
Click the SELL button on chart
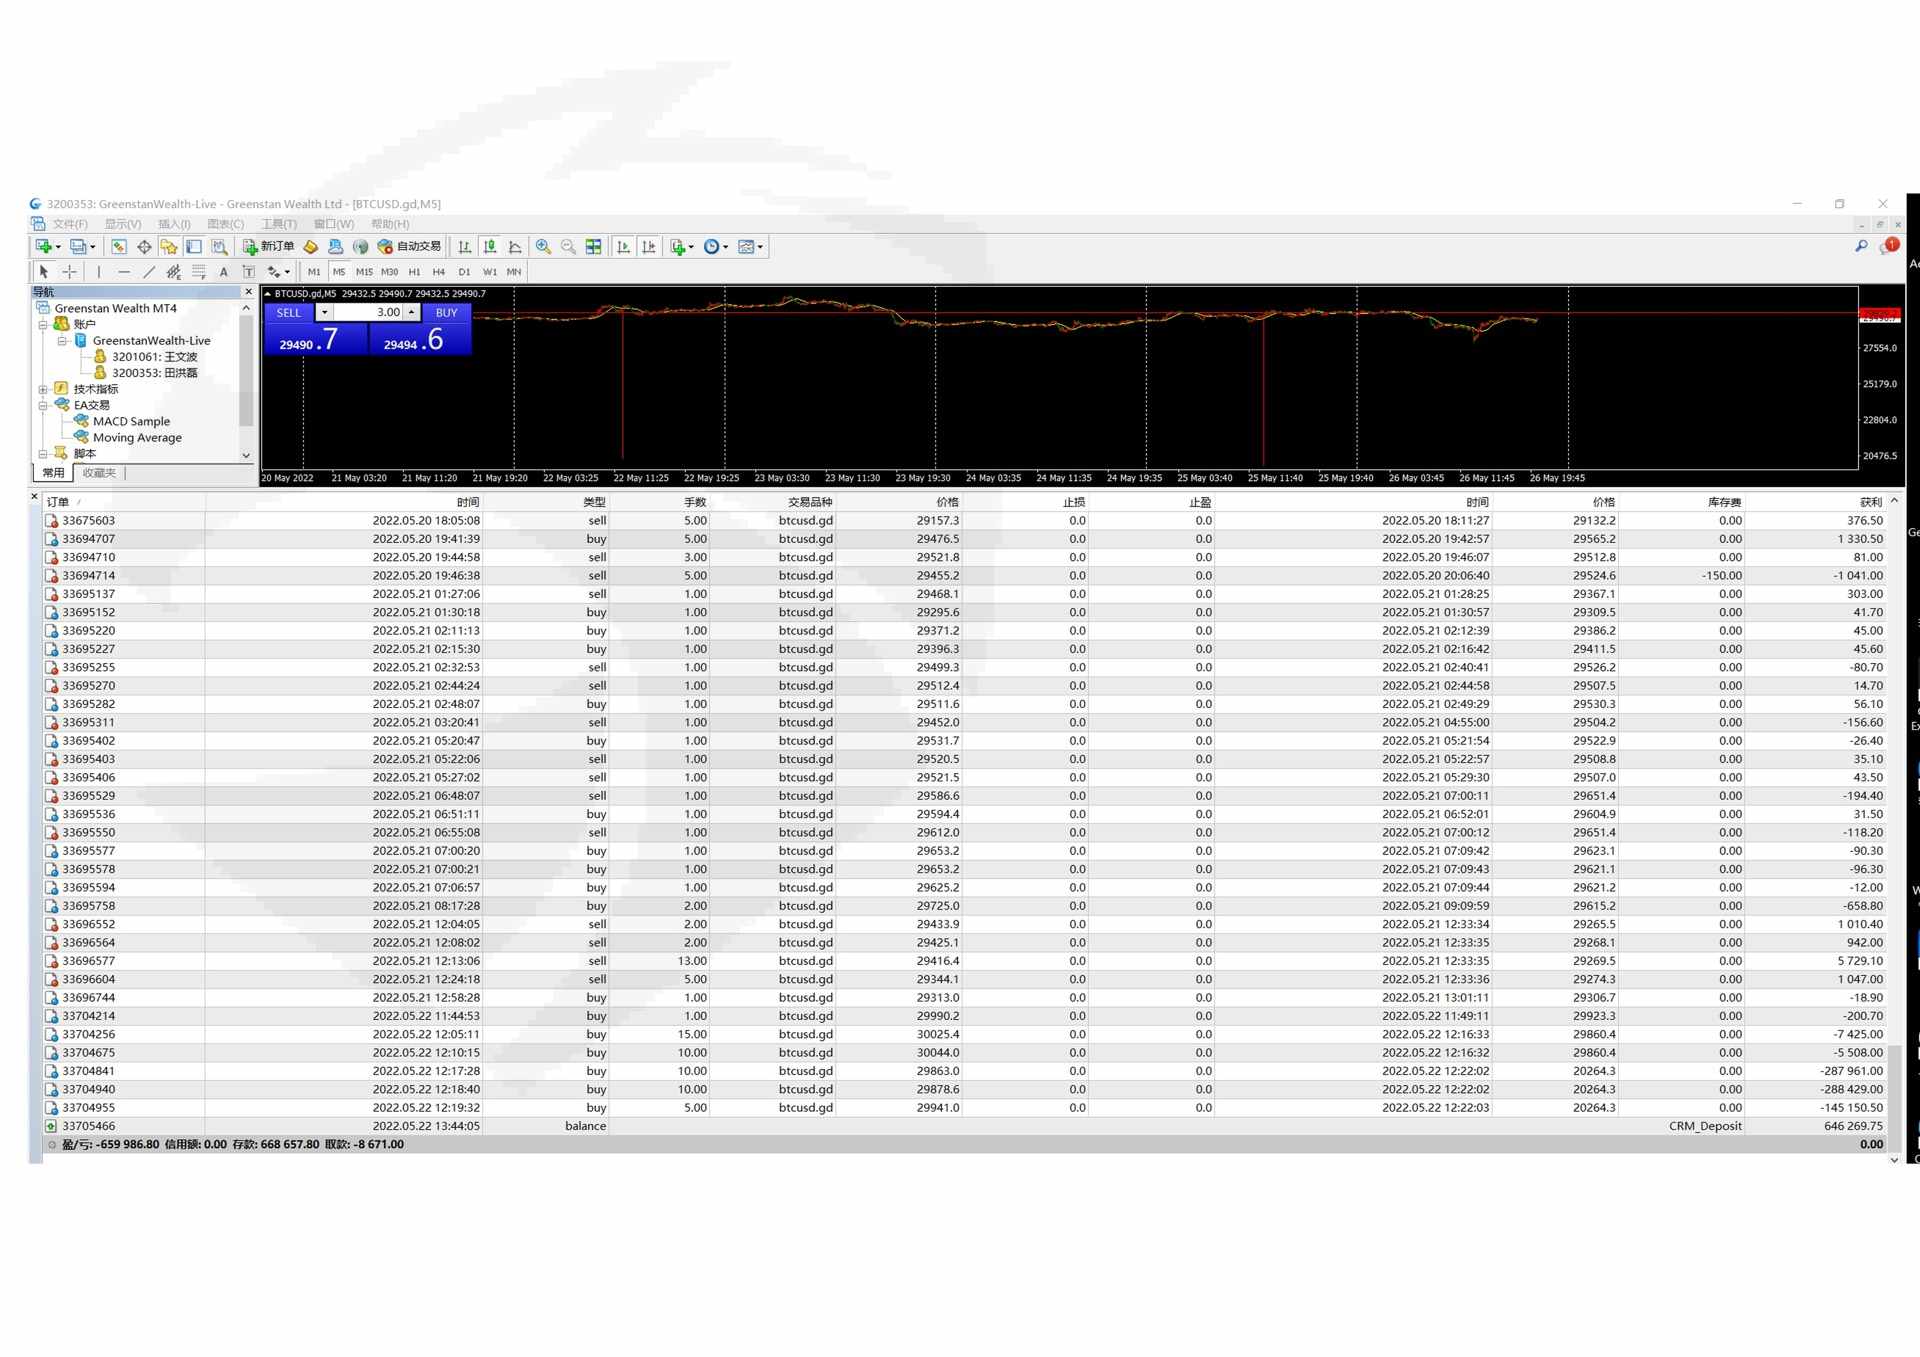[289, 313]
